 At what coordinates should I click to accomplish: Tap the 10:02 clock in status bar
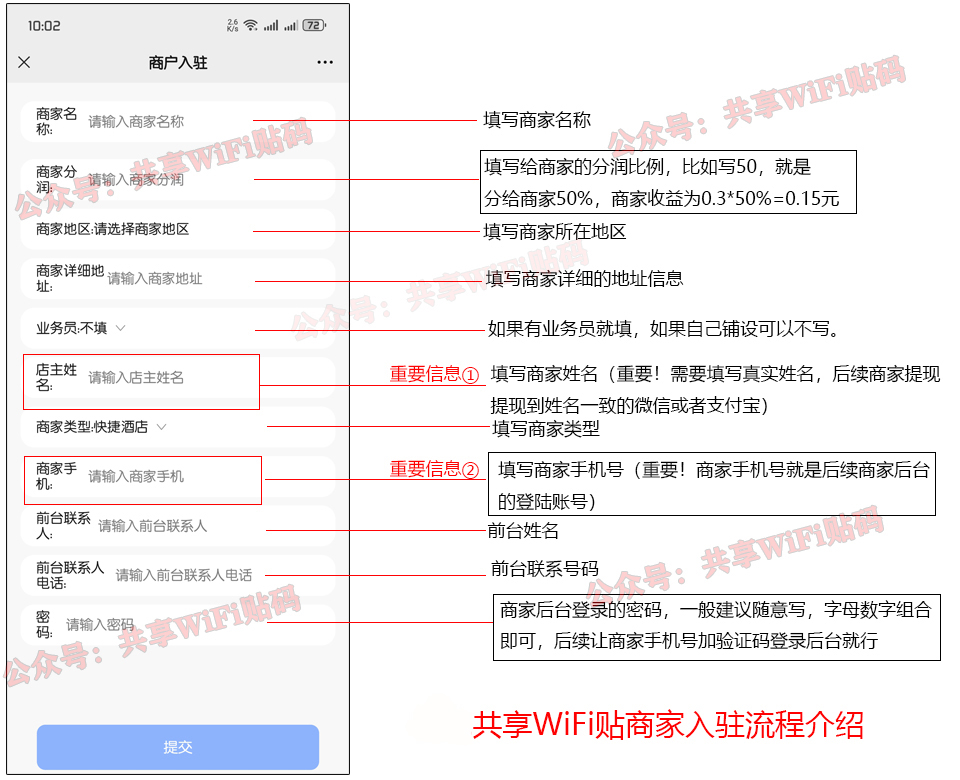(44, 26)
